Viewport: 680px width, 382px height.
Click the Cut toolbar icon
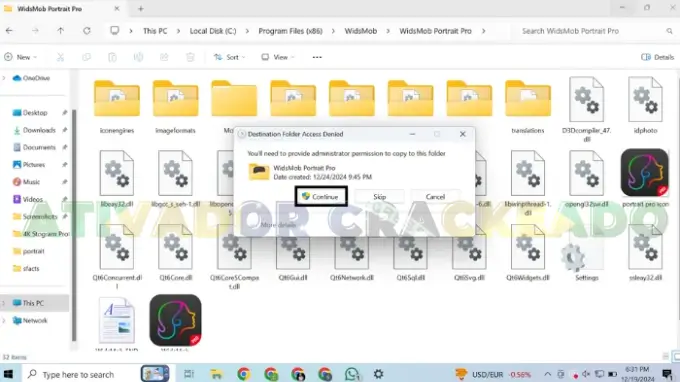[x=60, y=57]
